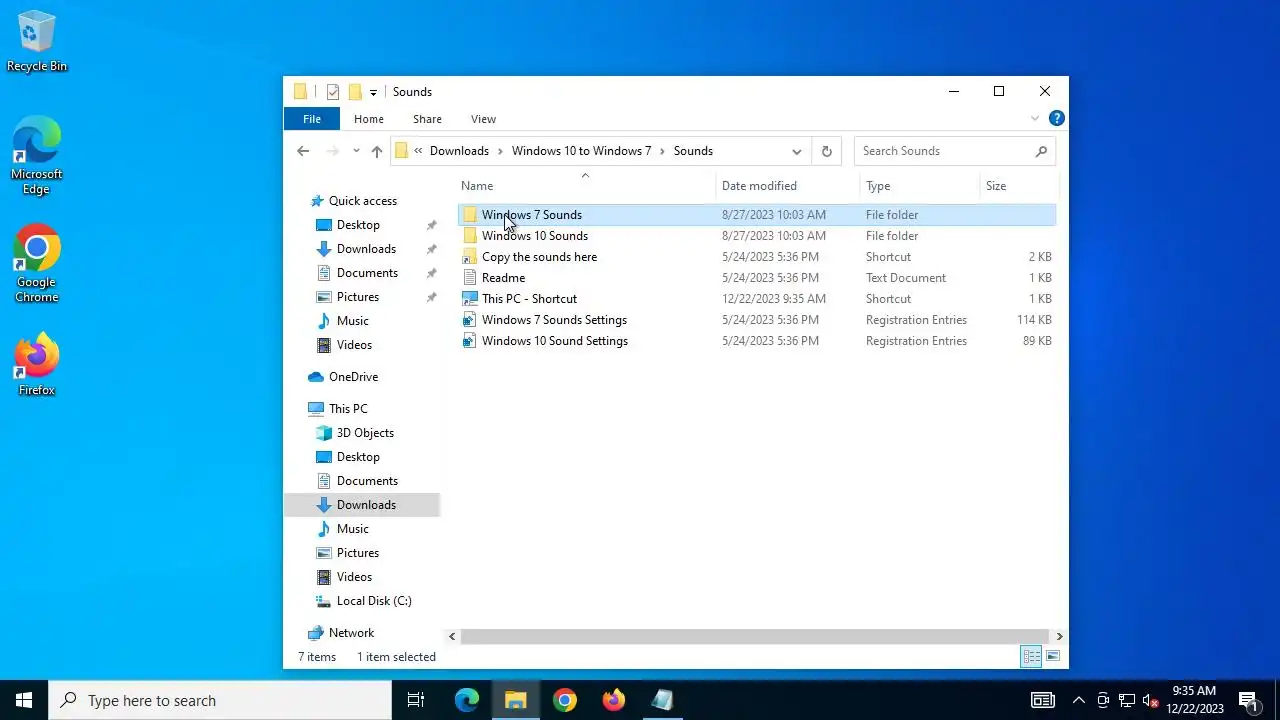This screenshot has height=720, width=1280.
Task: Click horizontal scrollbar right arrow
Action: pos(1059,636)
